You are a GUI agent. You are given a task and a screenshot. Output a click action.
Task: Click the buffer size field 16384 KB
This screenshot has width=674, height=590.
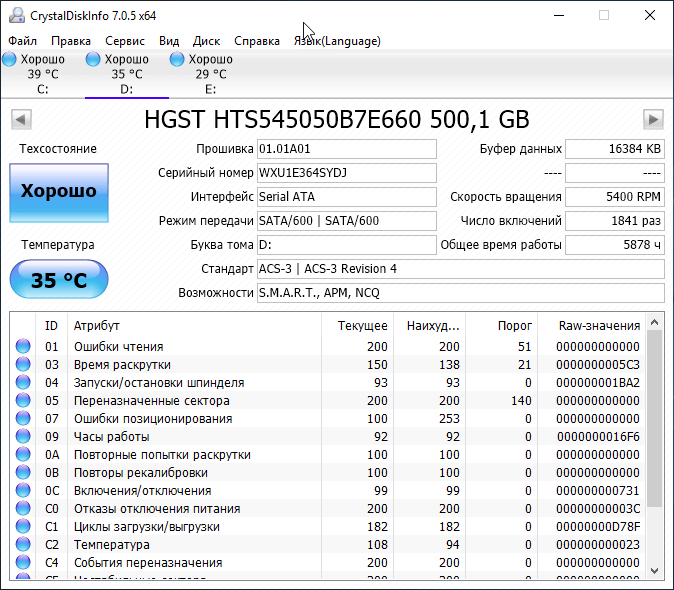[x=615, y=149]
